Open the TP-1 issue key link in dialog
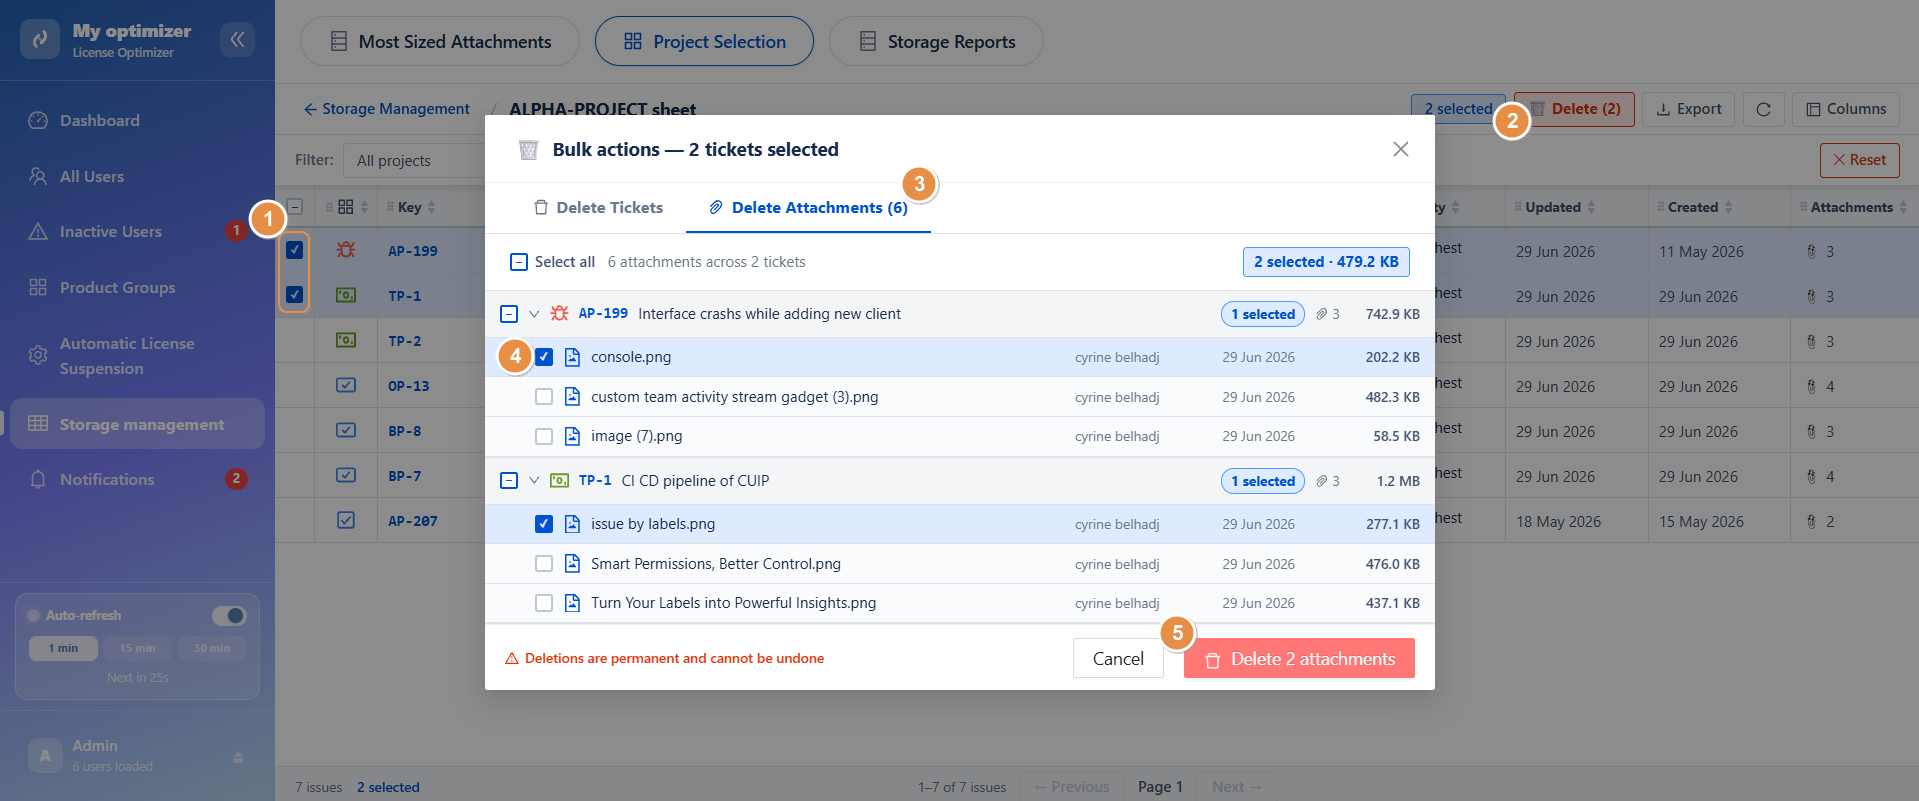The width and height of the screenshot is (1919, 801). [x=595, y=480]
